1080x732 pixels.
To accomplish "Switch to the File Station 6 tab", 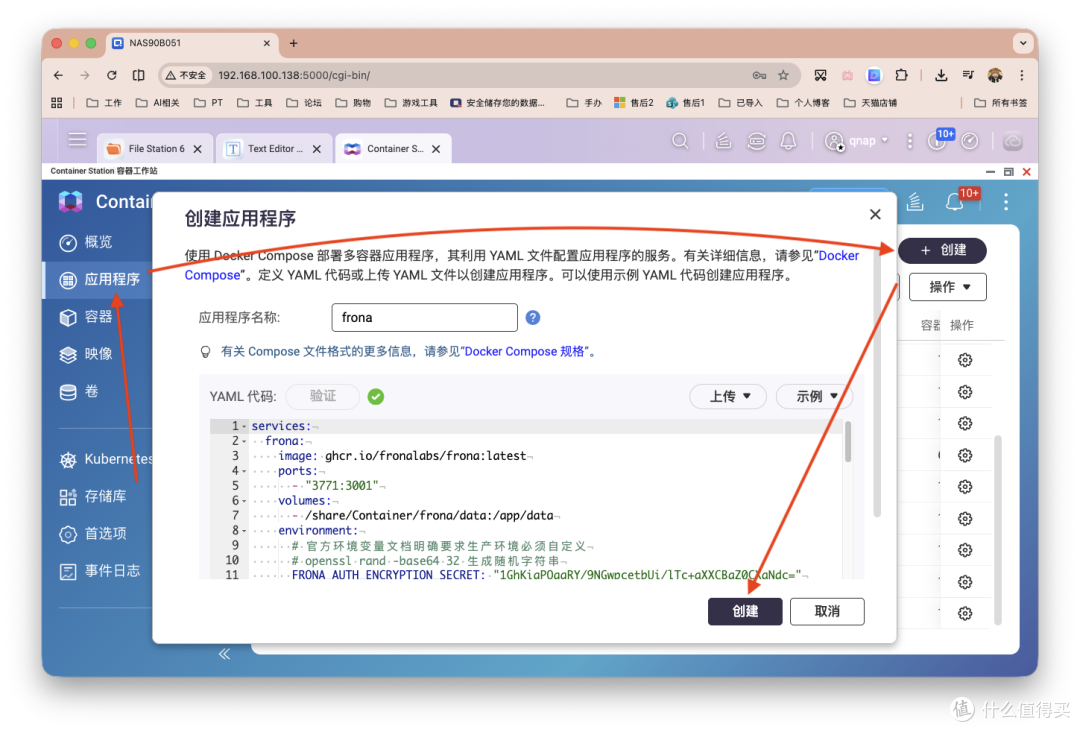I will [154, 149].
